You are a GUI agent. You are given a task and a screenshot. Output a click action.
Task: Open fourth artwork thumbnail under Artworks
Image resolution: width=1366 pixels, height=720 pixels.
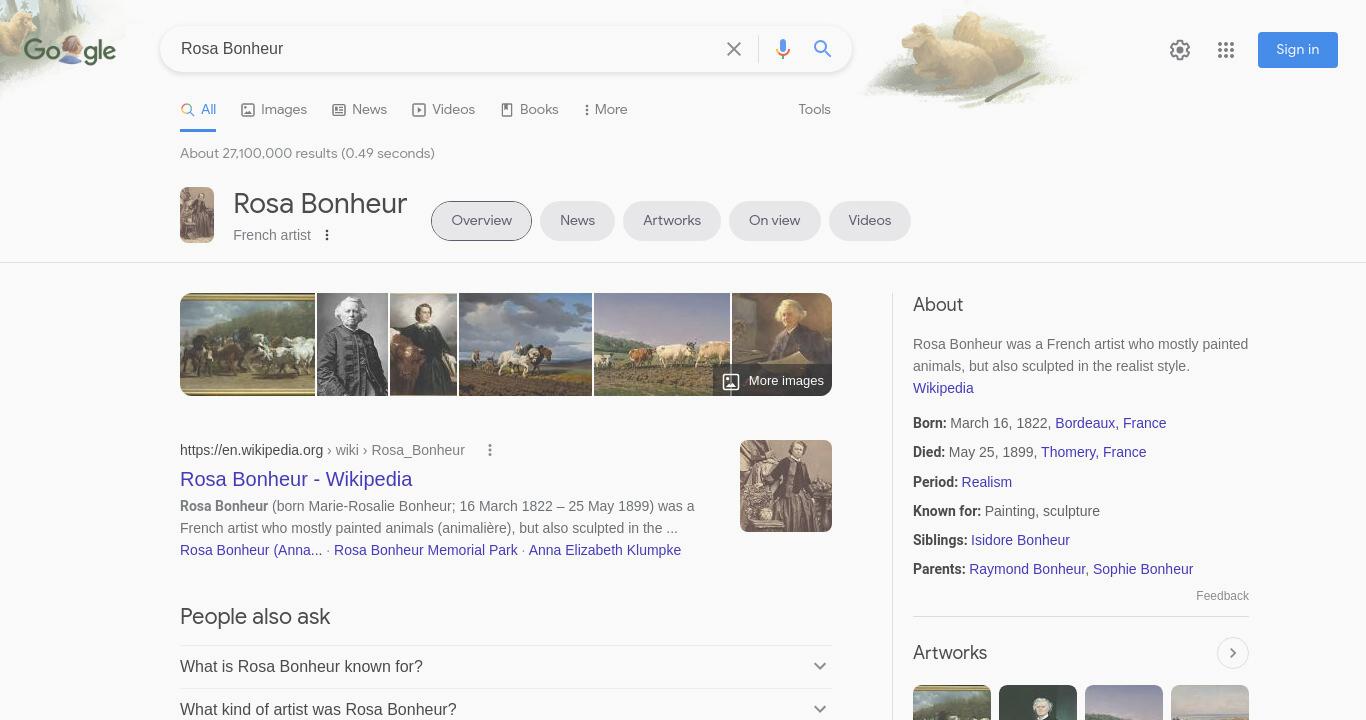[1210, 702]
